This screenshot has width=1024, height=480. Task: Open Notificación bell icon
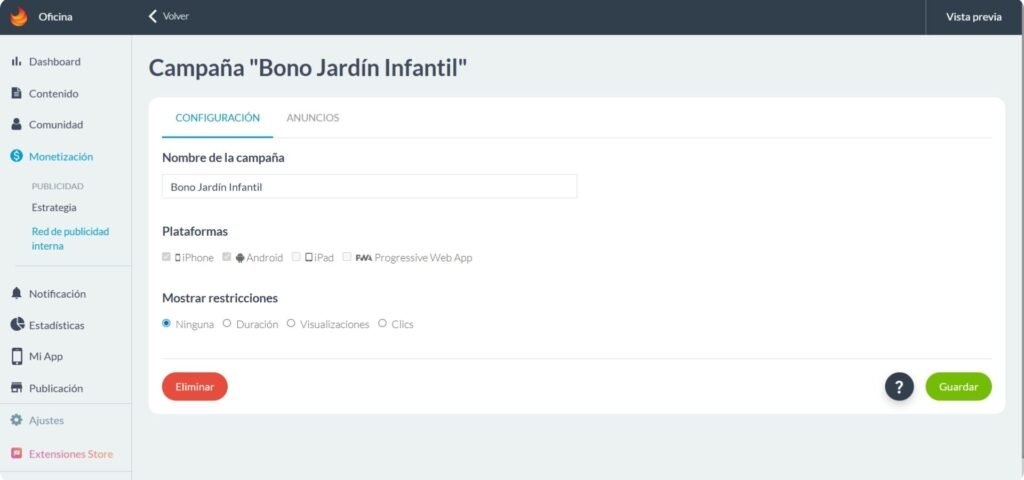coord(16,294)
